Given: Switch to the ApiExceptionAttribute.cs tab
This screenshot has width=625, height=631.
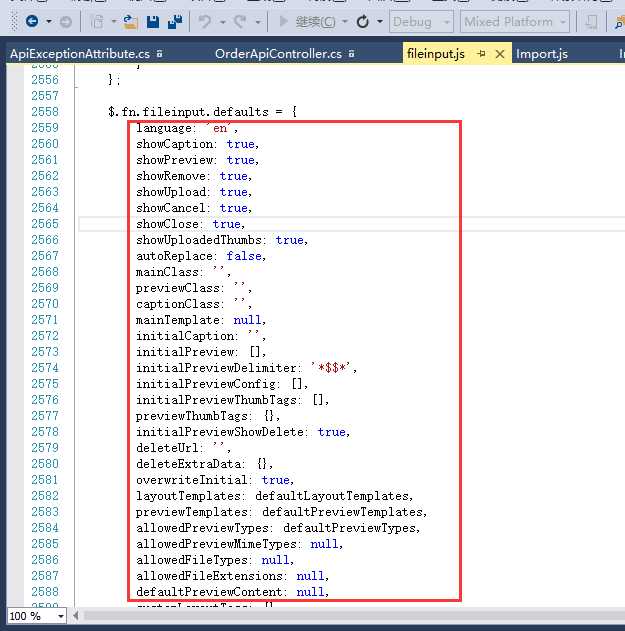Looking at the screenshot, I should tap(80, 54).
